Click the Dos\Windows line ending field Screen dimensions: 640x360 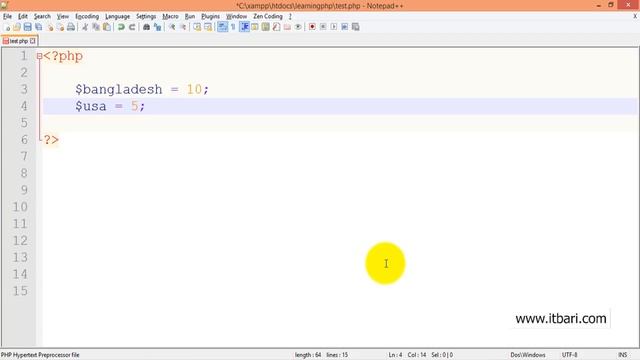point(528,355)
